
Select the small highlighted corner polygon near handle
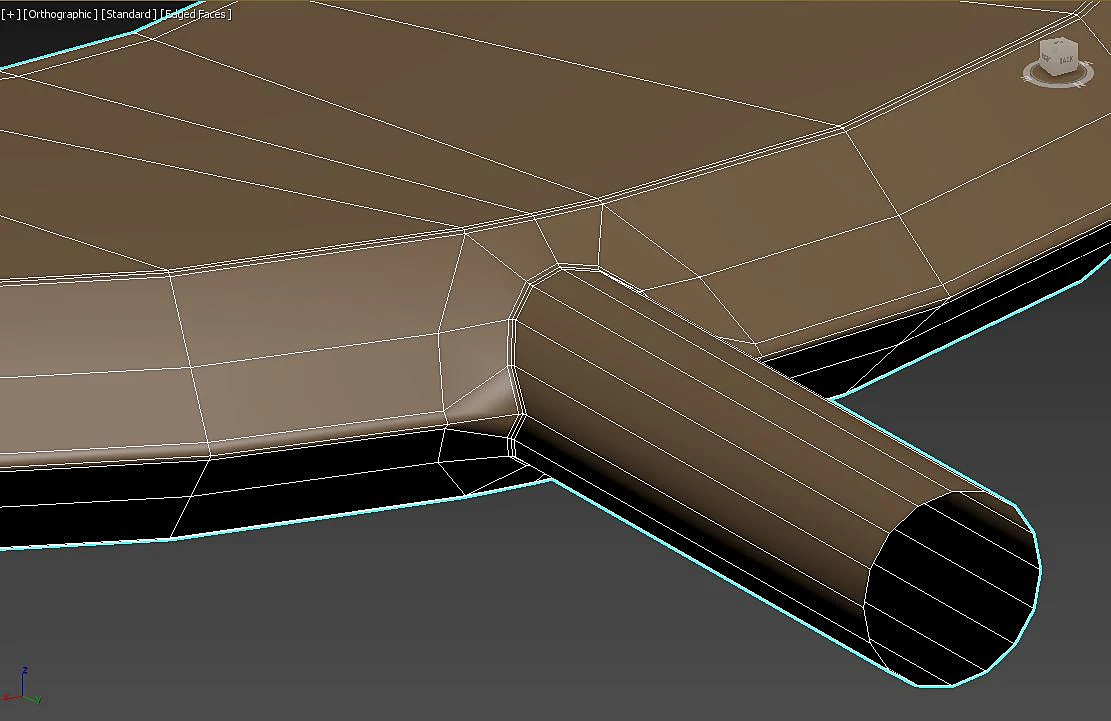click(x=484, y=400)
